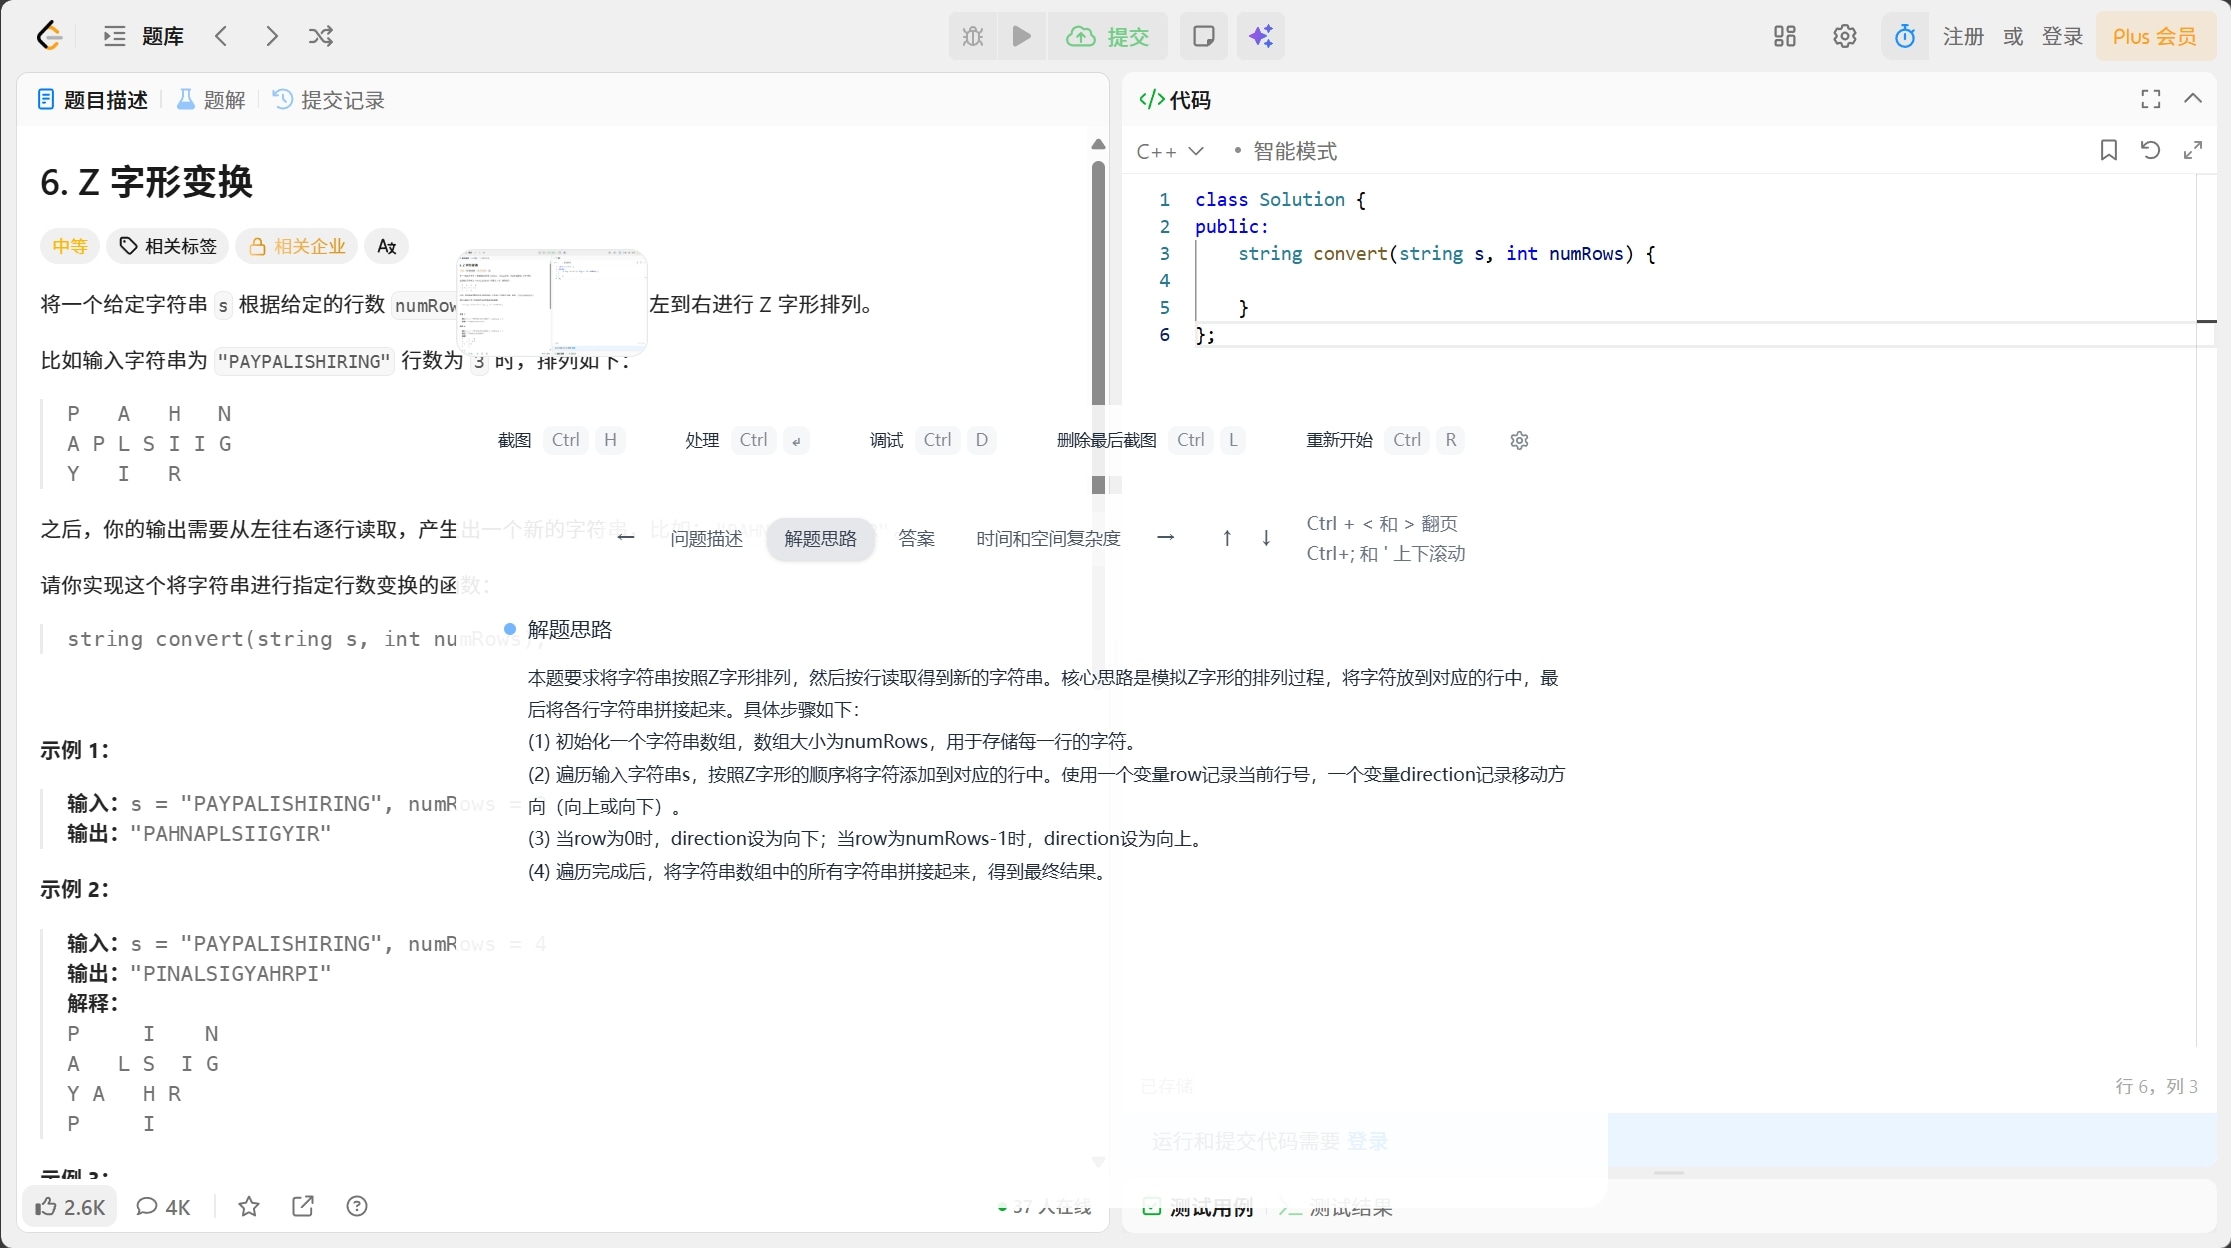Bookmark the current code snippet
Image resolution: width=2231 pixels, height=1248 pixels.
tap(2107, 150)
